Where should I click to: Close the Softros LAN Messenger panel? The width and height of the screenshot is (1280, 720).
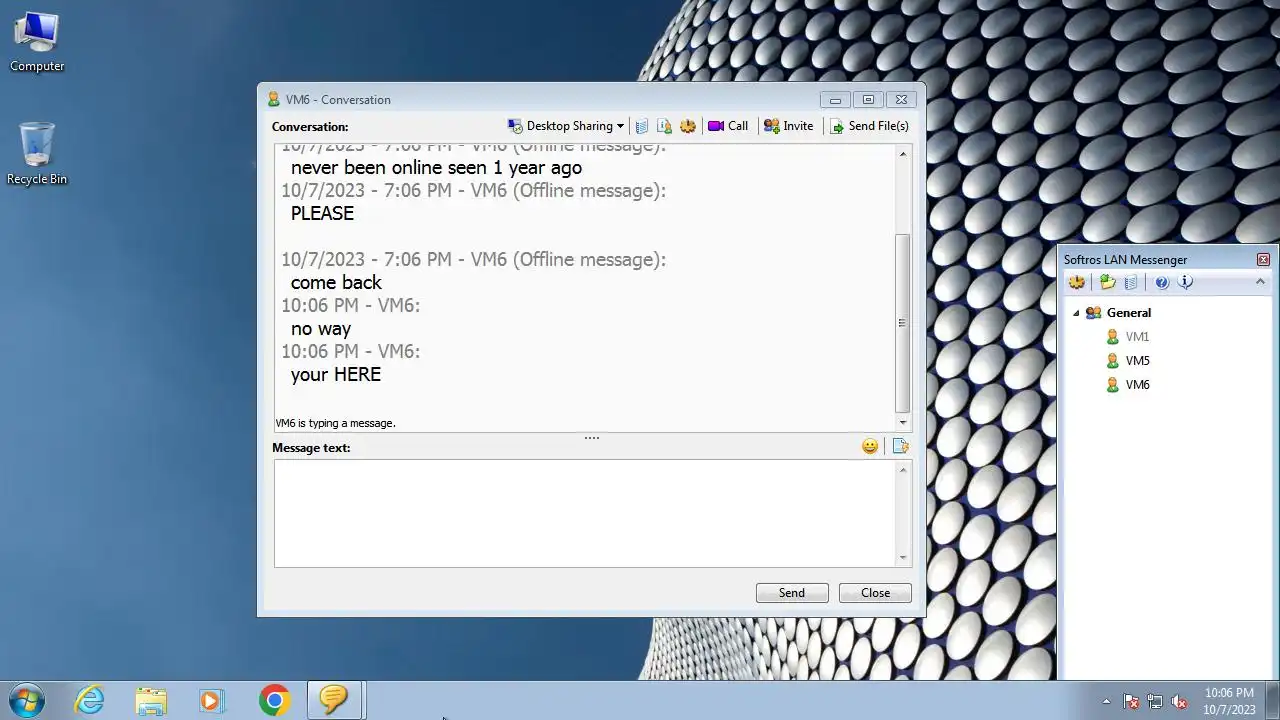1263,259
